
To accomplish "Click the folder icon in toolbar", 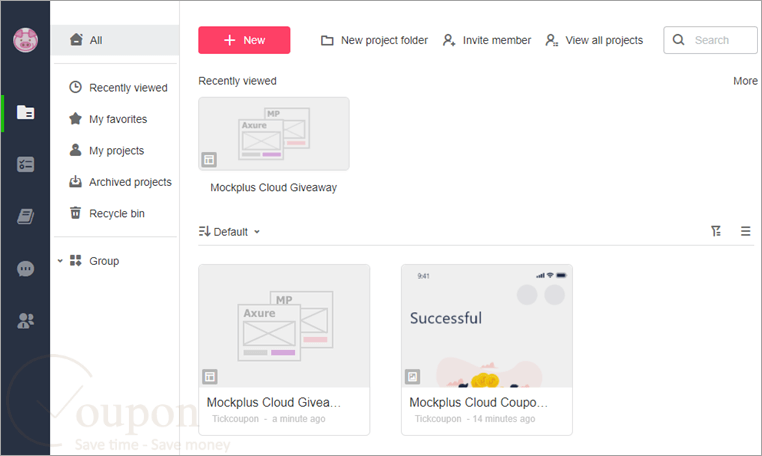I will tap(327, 40).
